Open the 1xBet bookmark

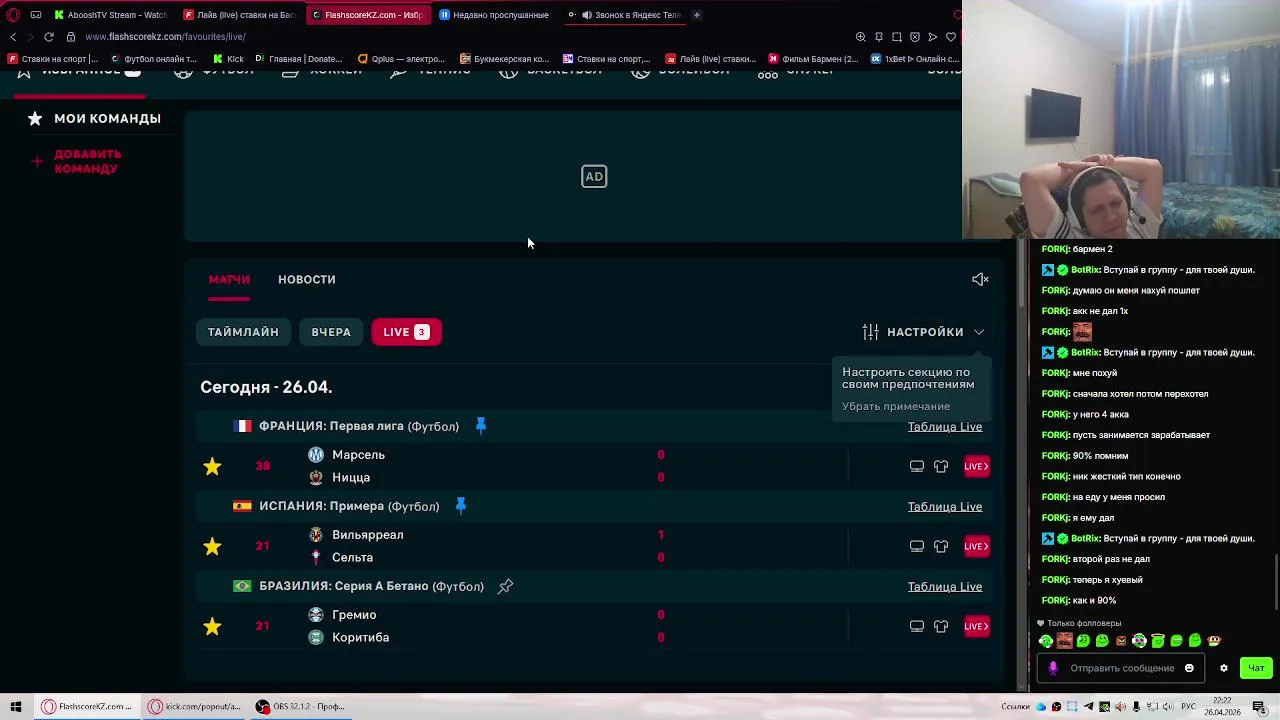915,59
